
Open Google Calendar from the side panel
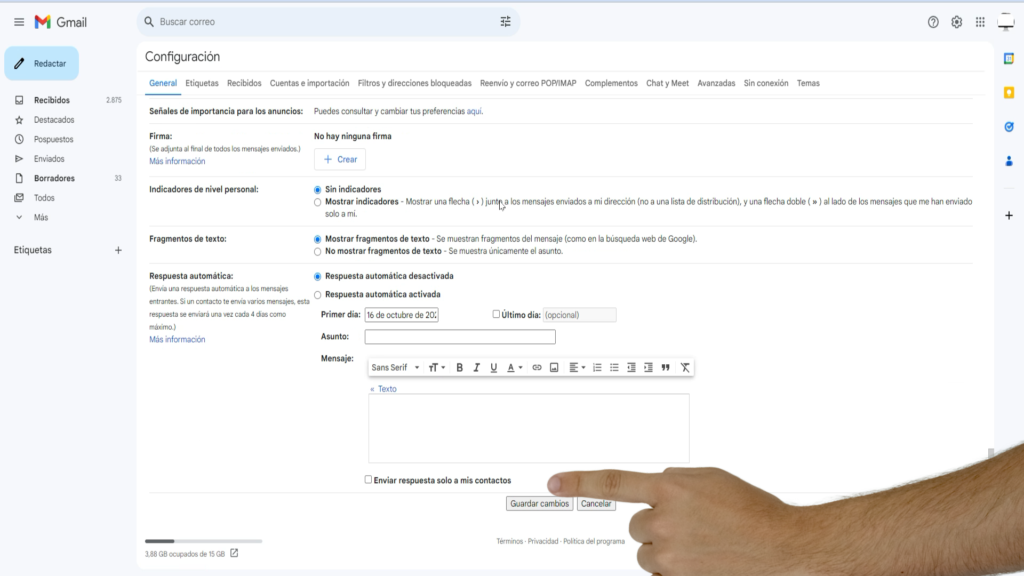(x=1010, y=60)
